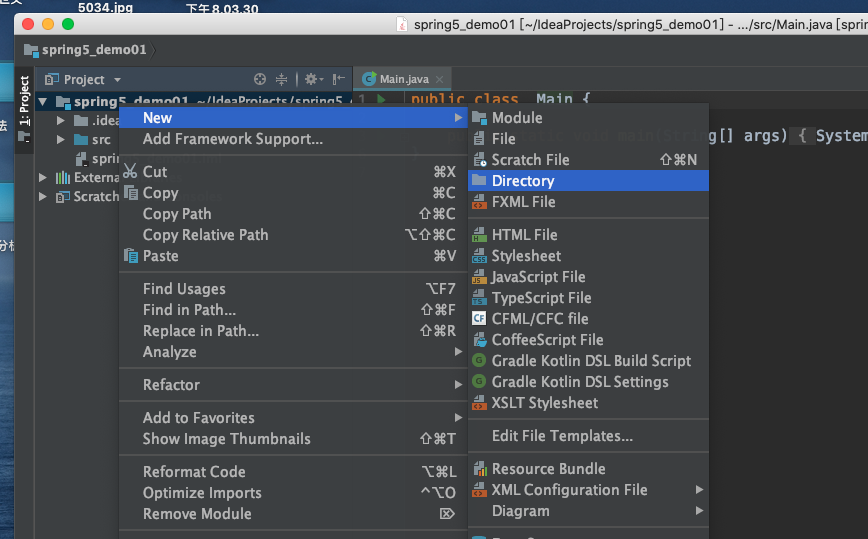This screenshot has height=539, width=868.
Task: Click the Module icon in New submenu
Action: click(479, 118)
